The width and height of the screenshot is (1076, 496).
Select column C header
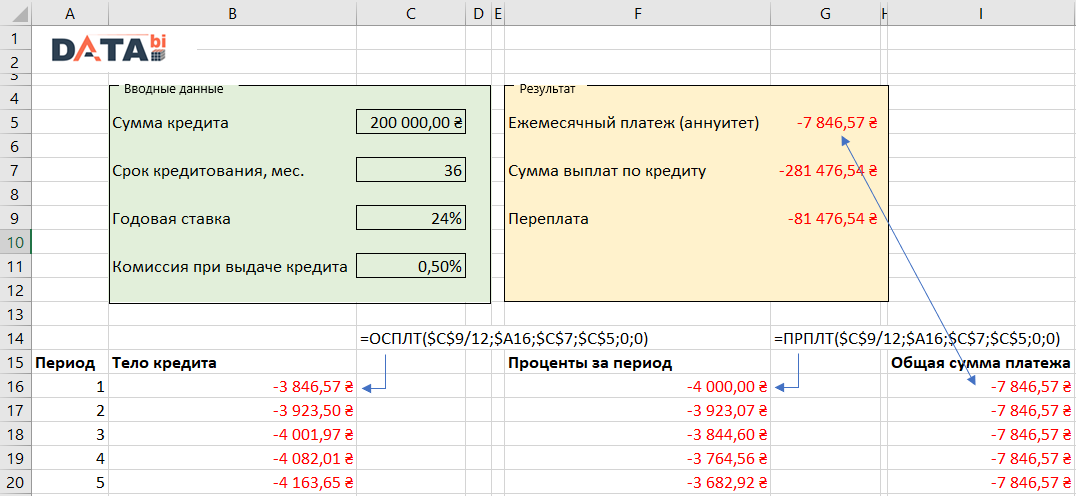[x=411, y=13]
